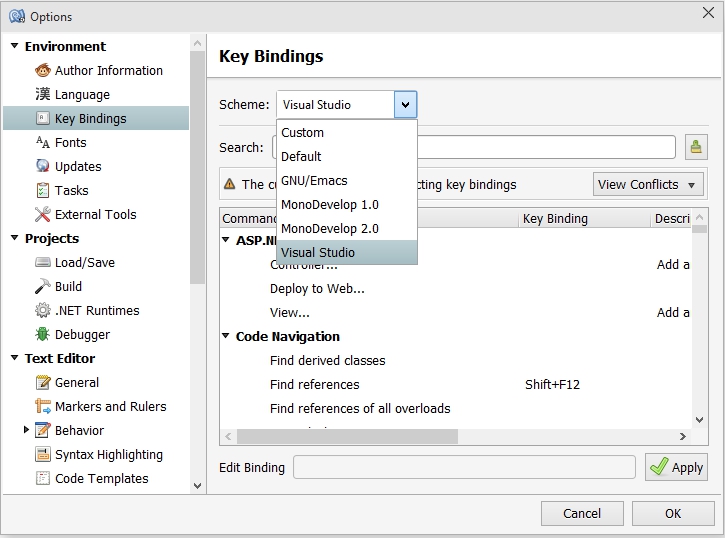Choose Default scheme from the list

347,157
